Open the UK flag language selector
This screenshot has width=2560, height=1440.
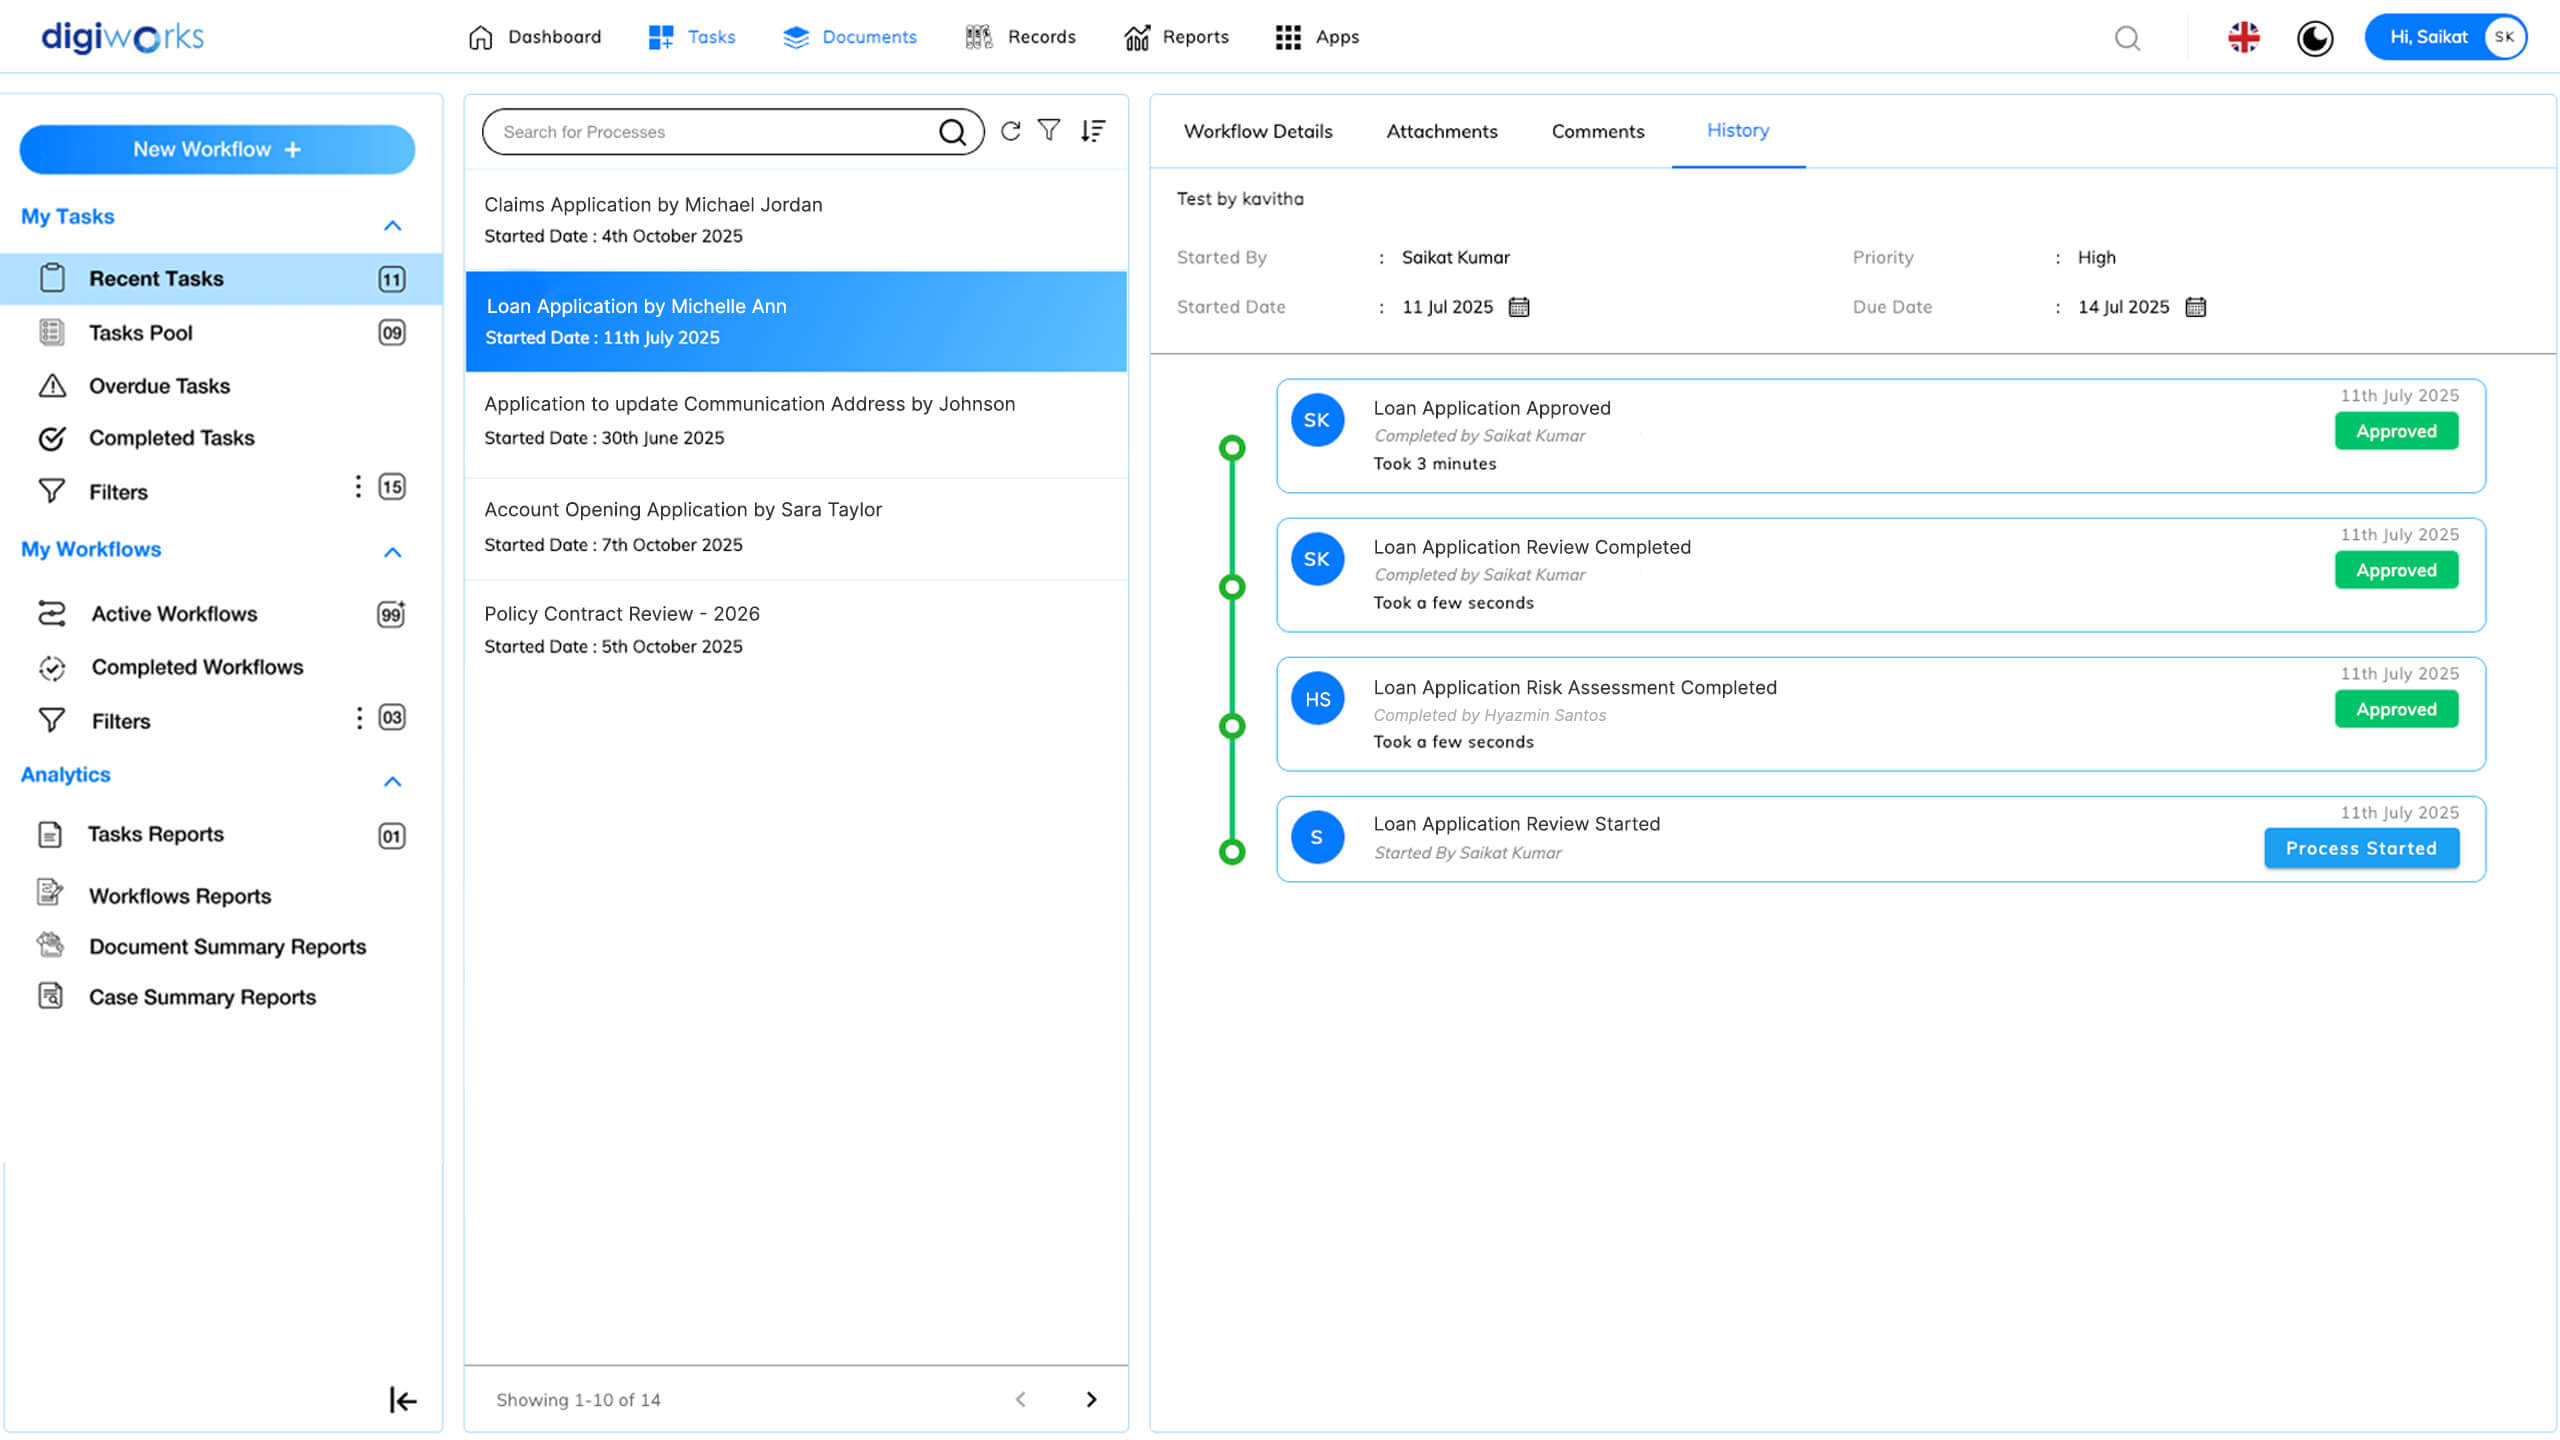point(2243,38)
